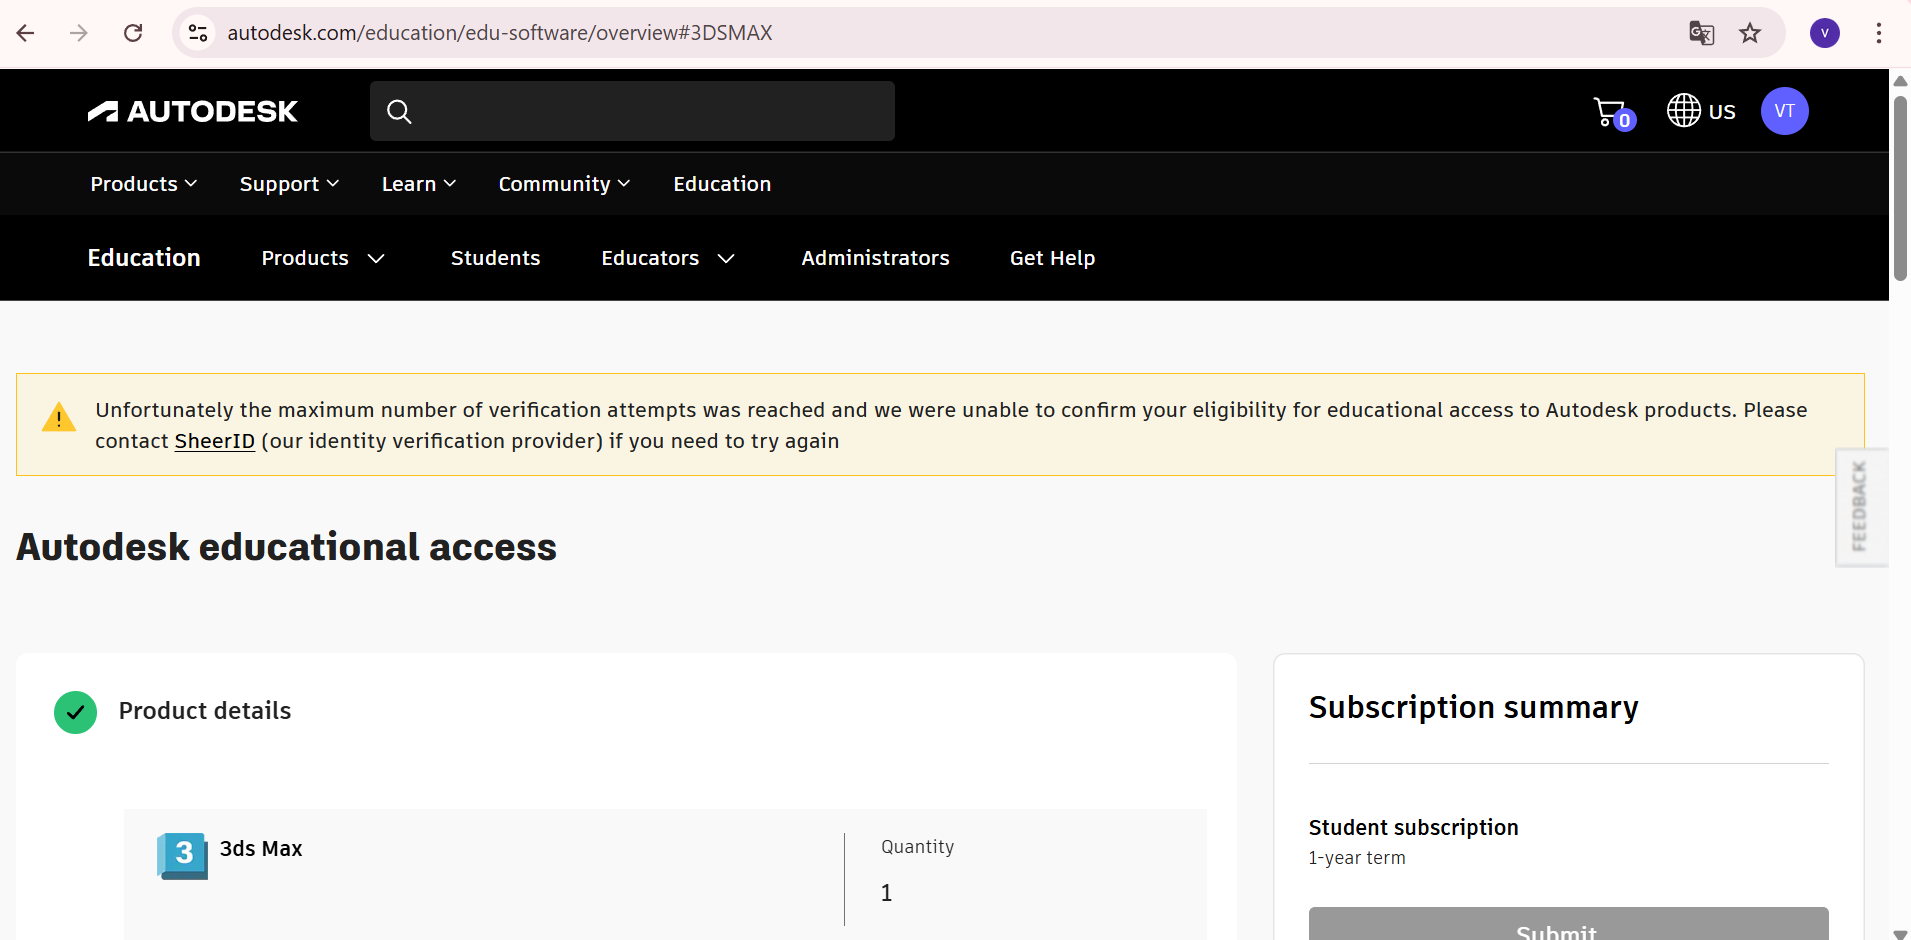This screenshot has height=940, width=1911.
Task: Click the Submit button
Action: pos(1568,924)
